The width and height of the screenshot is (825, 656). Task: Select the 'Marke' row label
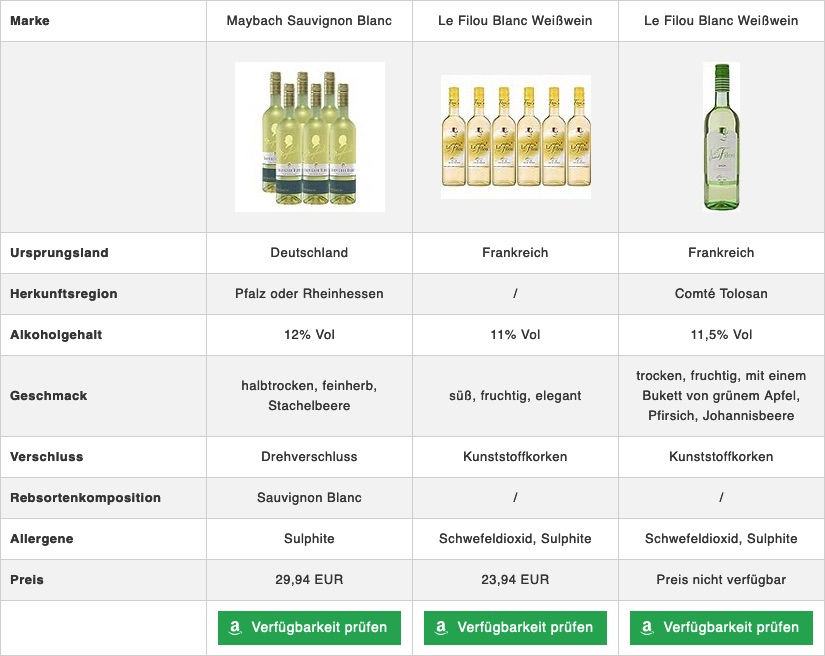point(30,21)
